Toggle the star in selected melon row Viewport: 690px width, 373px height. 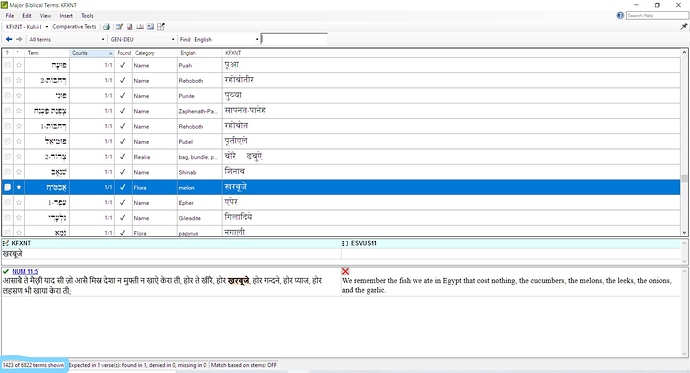18,187
